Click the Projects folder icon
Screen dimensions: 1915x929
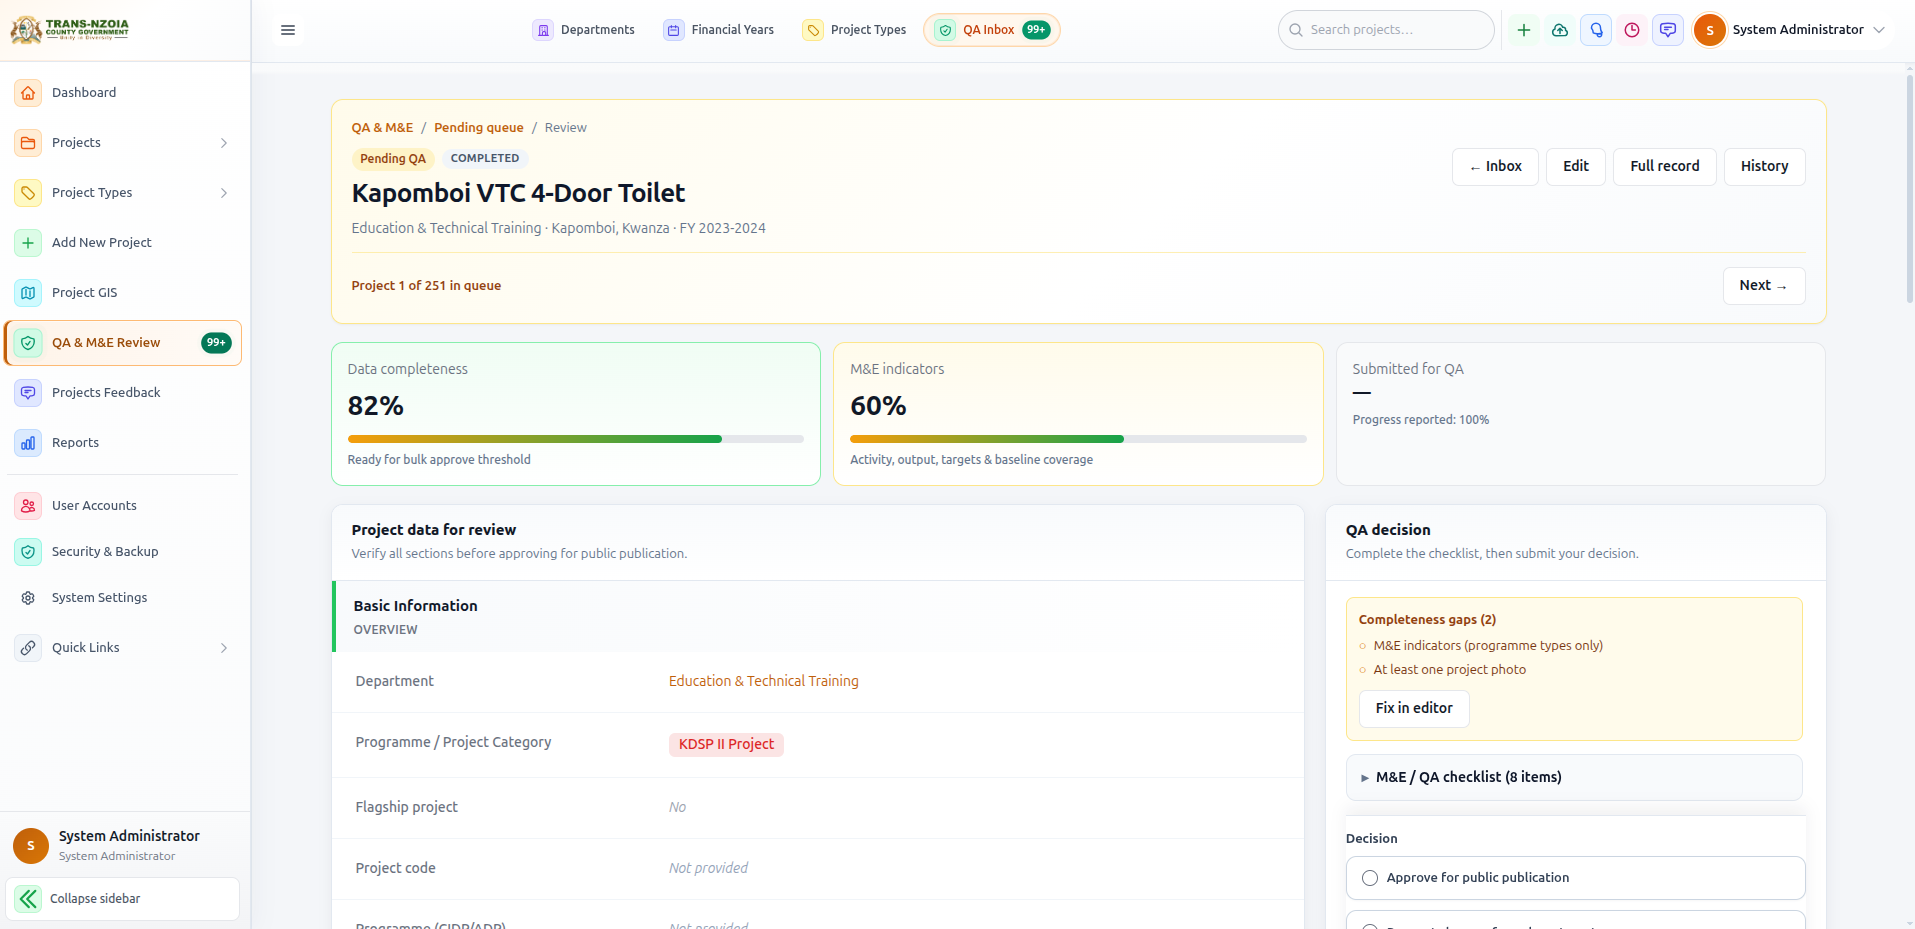(28, 143)
